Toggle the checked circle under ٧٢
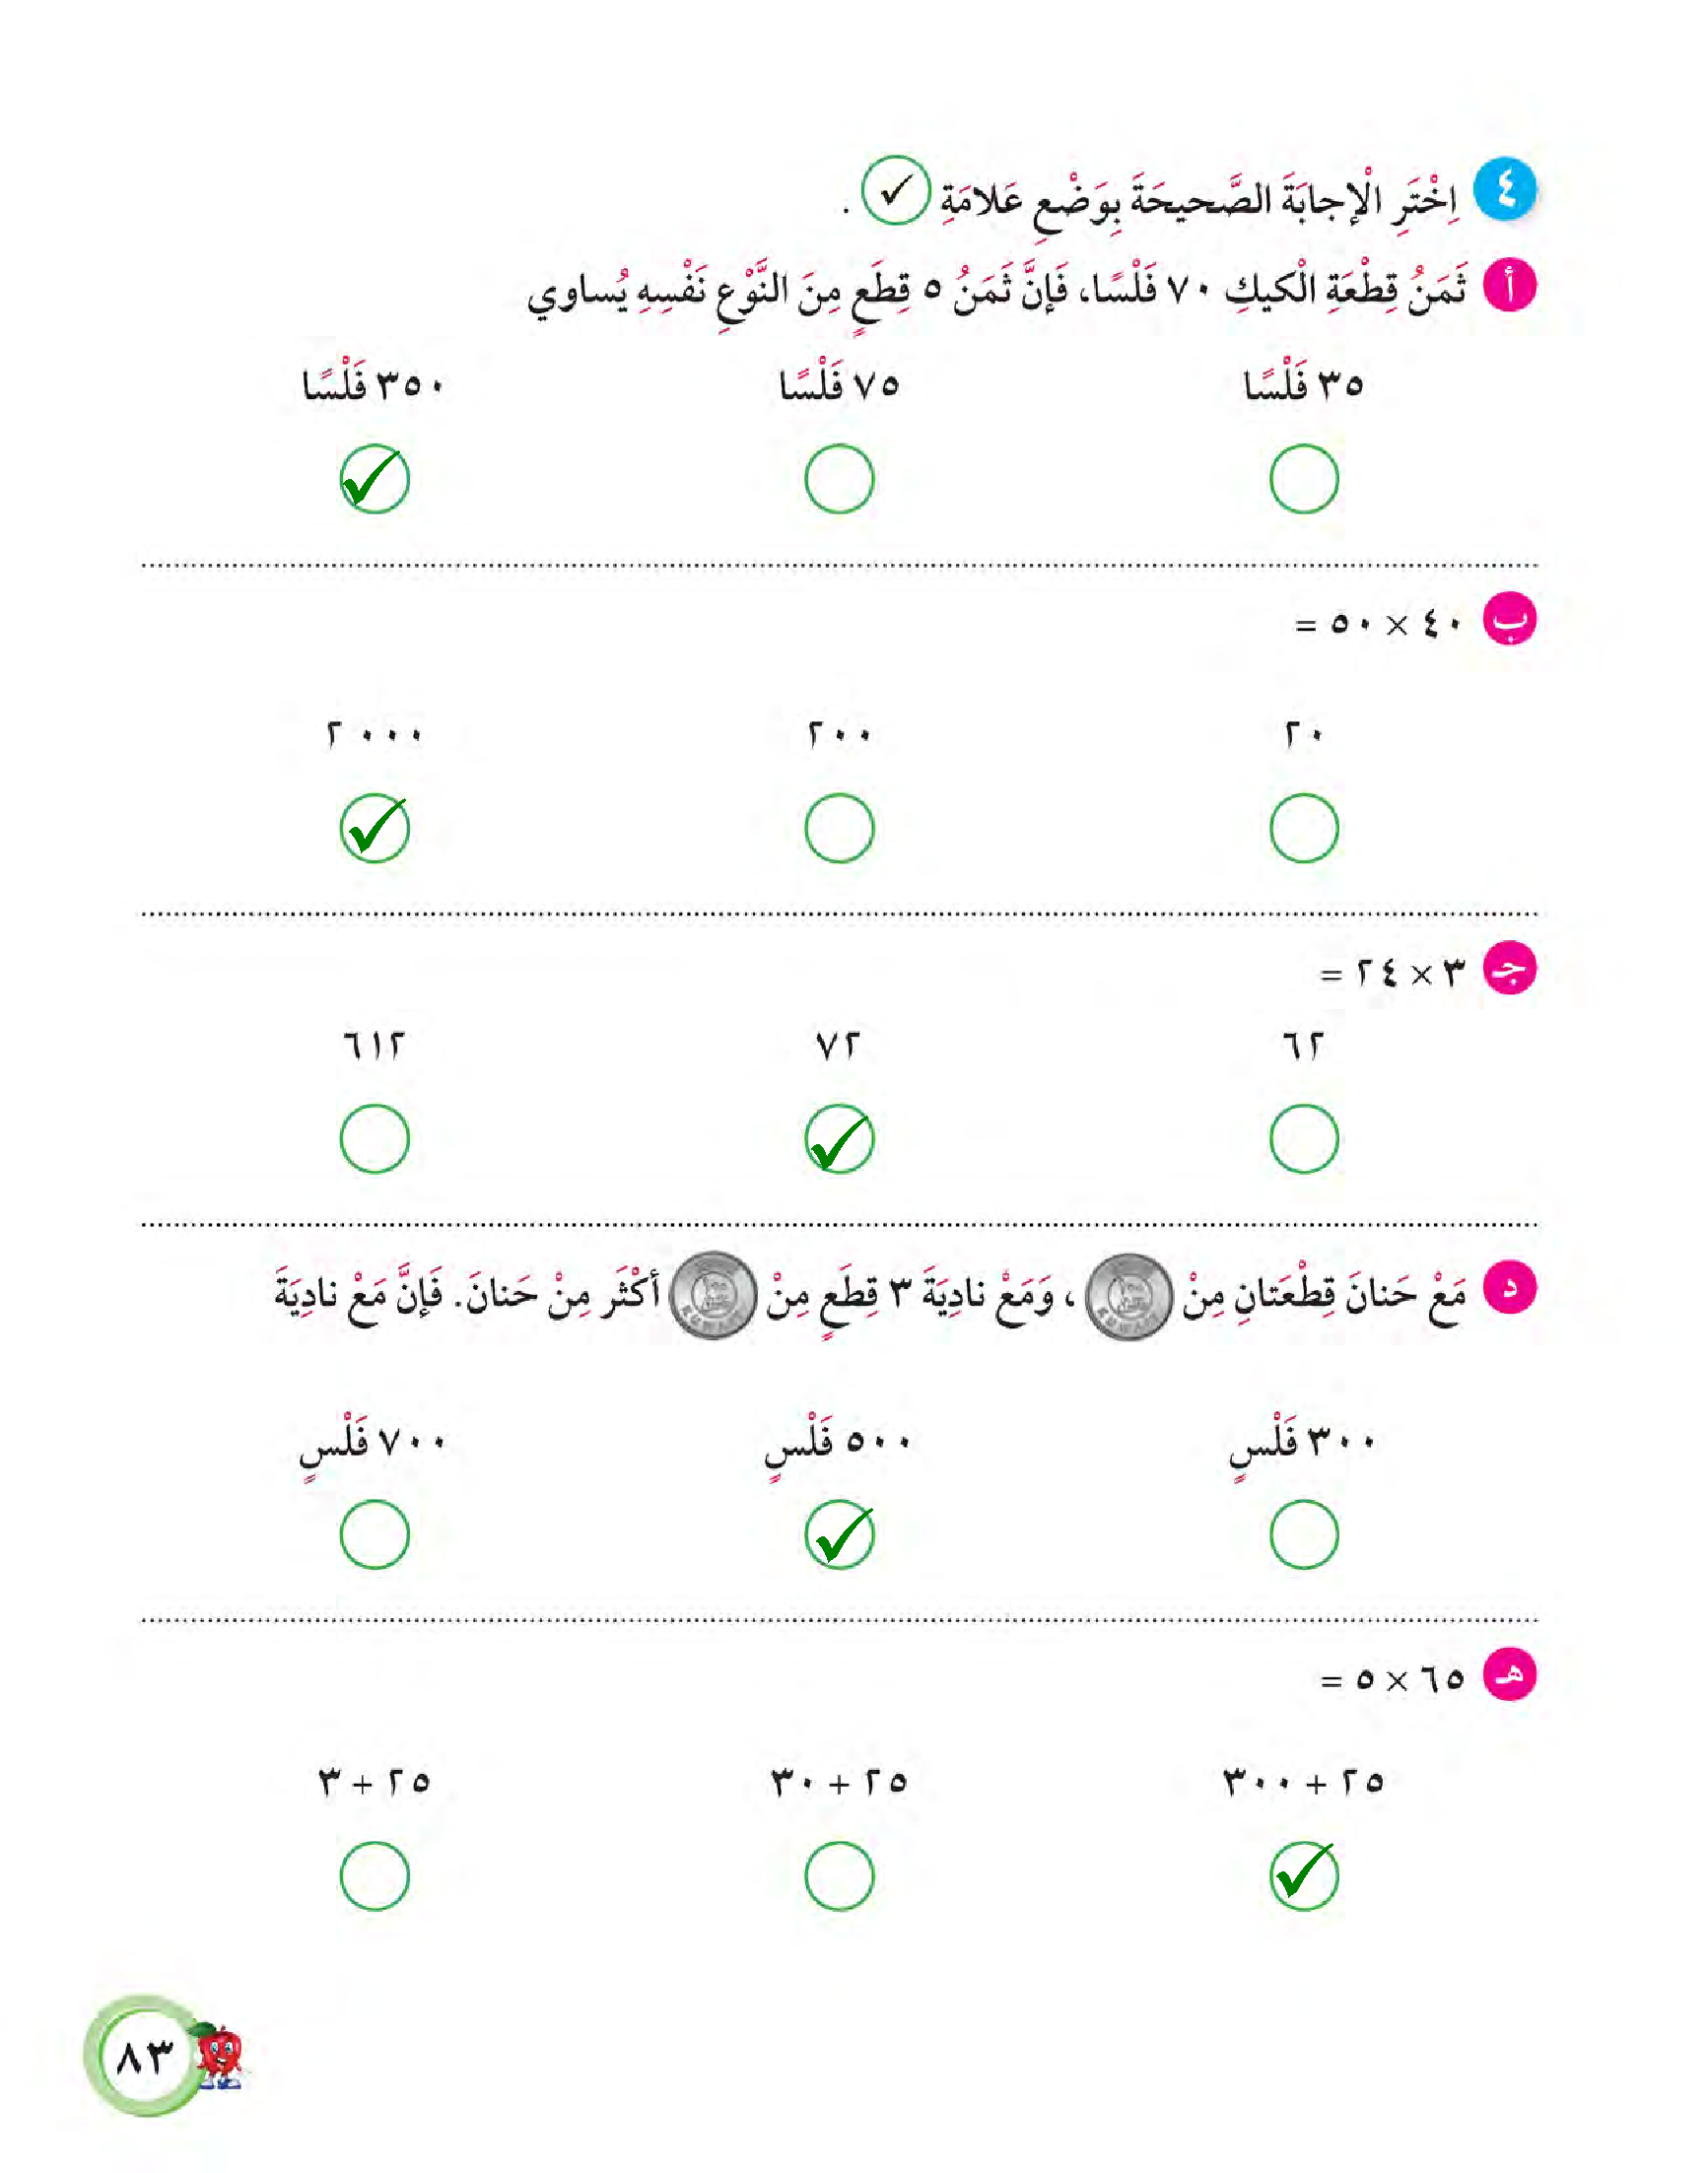 [839, 1138]
